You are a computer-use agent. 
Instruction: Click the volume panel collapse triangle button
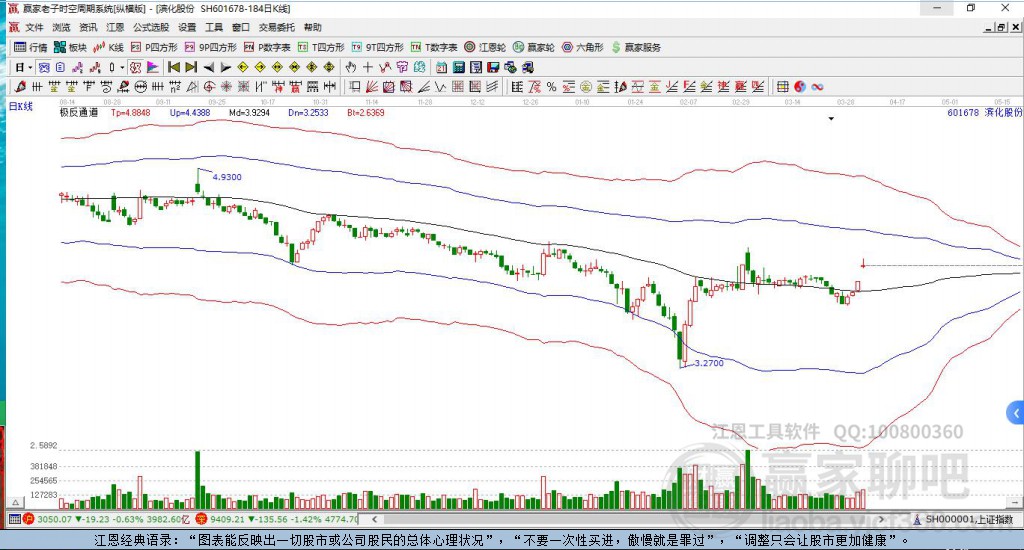tap(16, 502)
